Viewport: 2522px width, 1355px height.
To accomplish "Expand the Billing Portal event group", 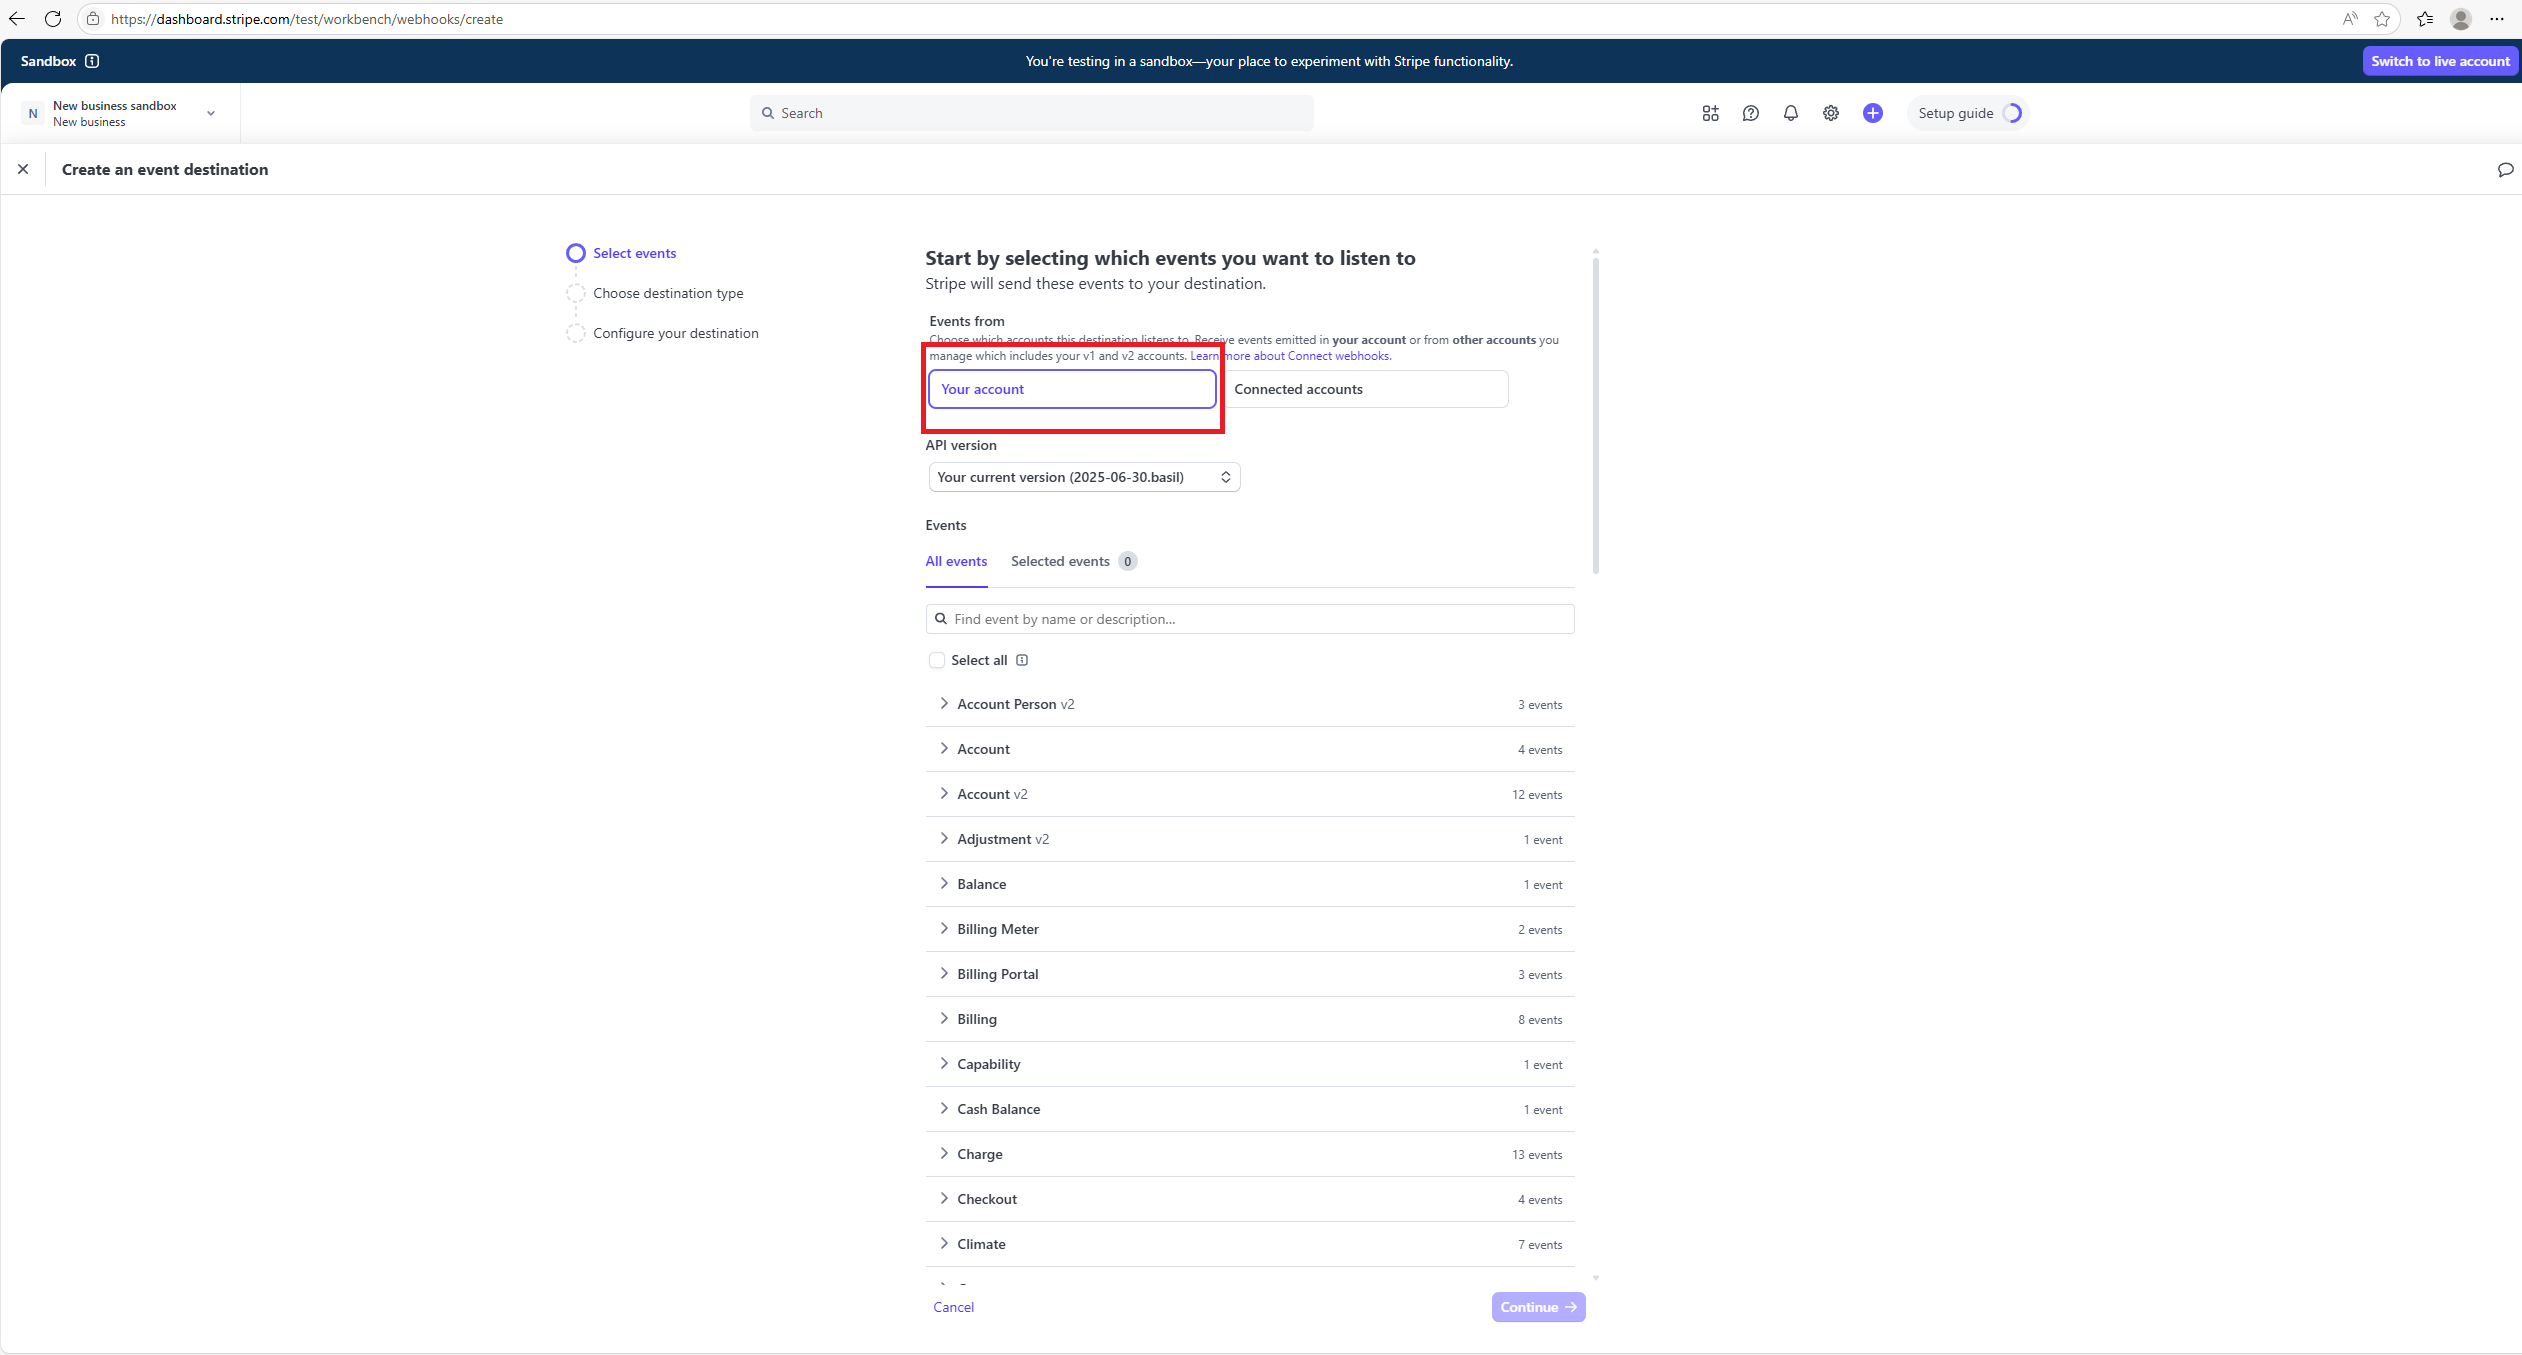I will (x=1250, y=974).
